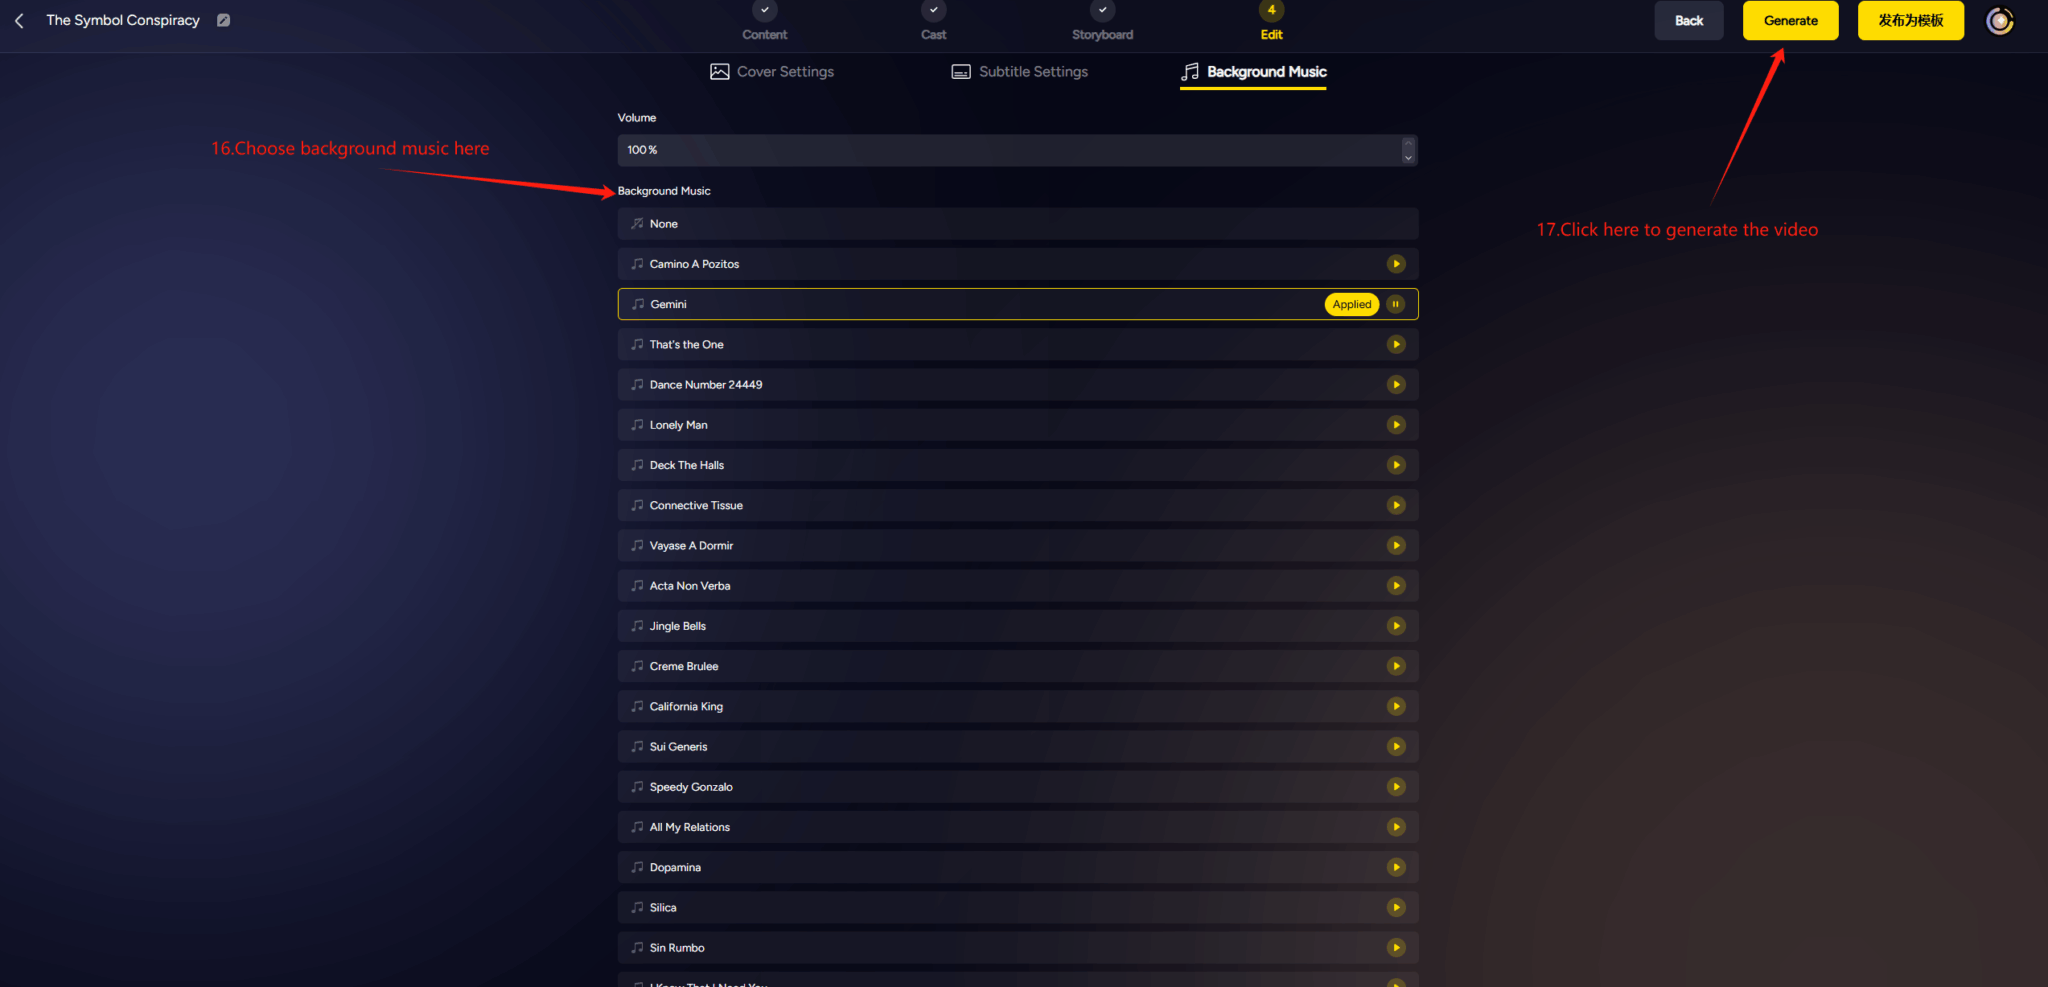Play preview of Jingle Bells track
This screenshot has width=2048, height=987.
click(x=1396, y=626)
